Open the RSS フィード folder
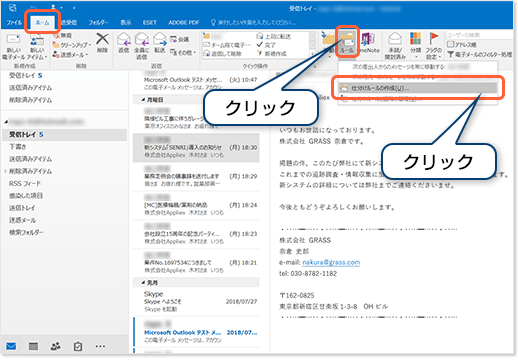This screenshot has height=360, width=518. pyautogui.click(x=25, y=184)
